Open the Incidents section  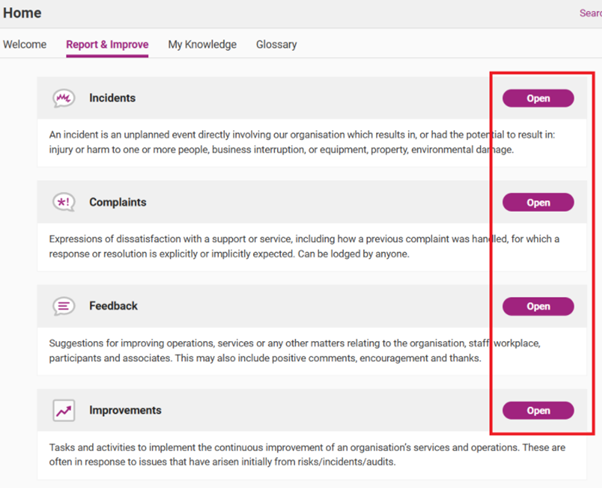(x=538, y=98)
